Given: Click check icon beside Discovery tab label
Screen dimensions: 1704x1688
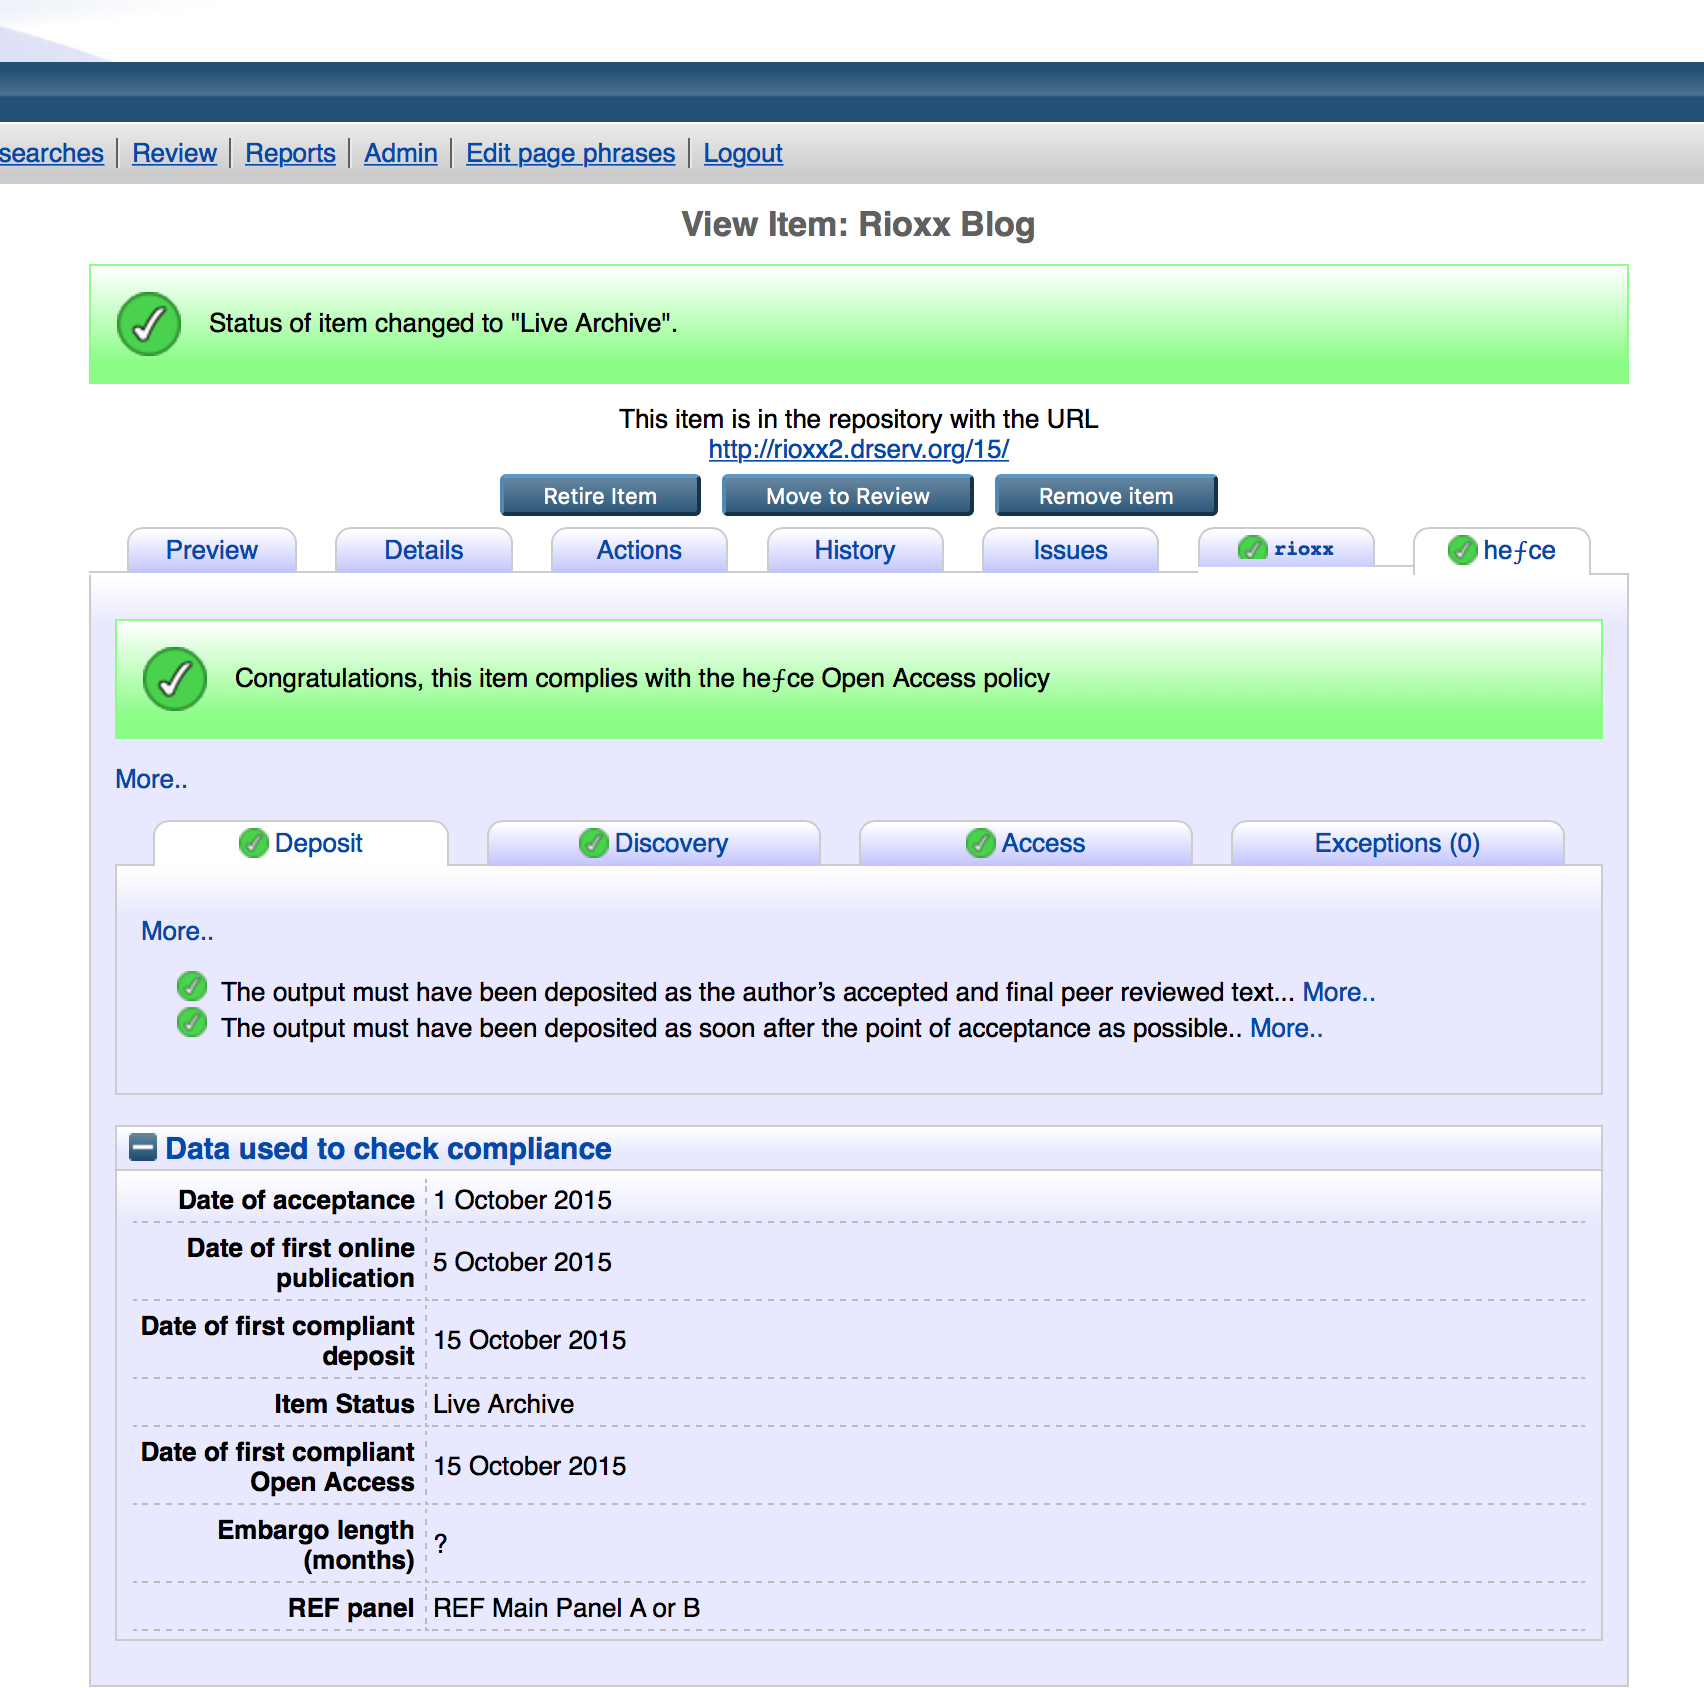Looking at the screenshot, I should coord(594,843).
